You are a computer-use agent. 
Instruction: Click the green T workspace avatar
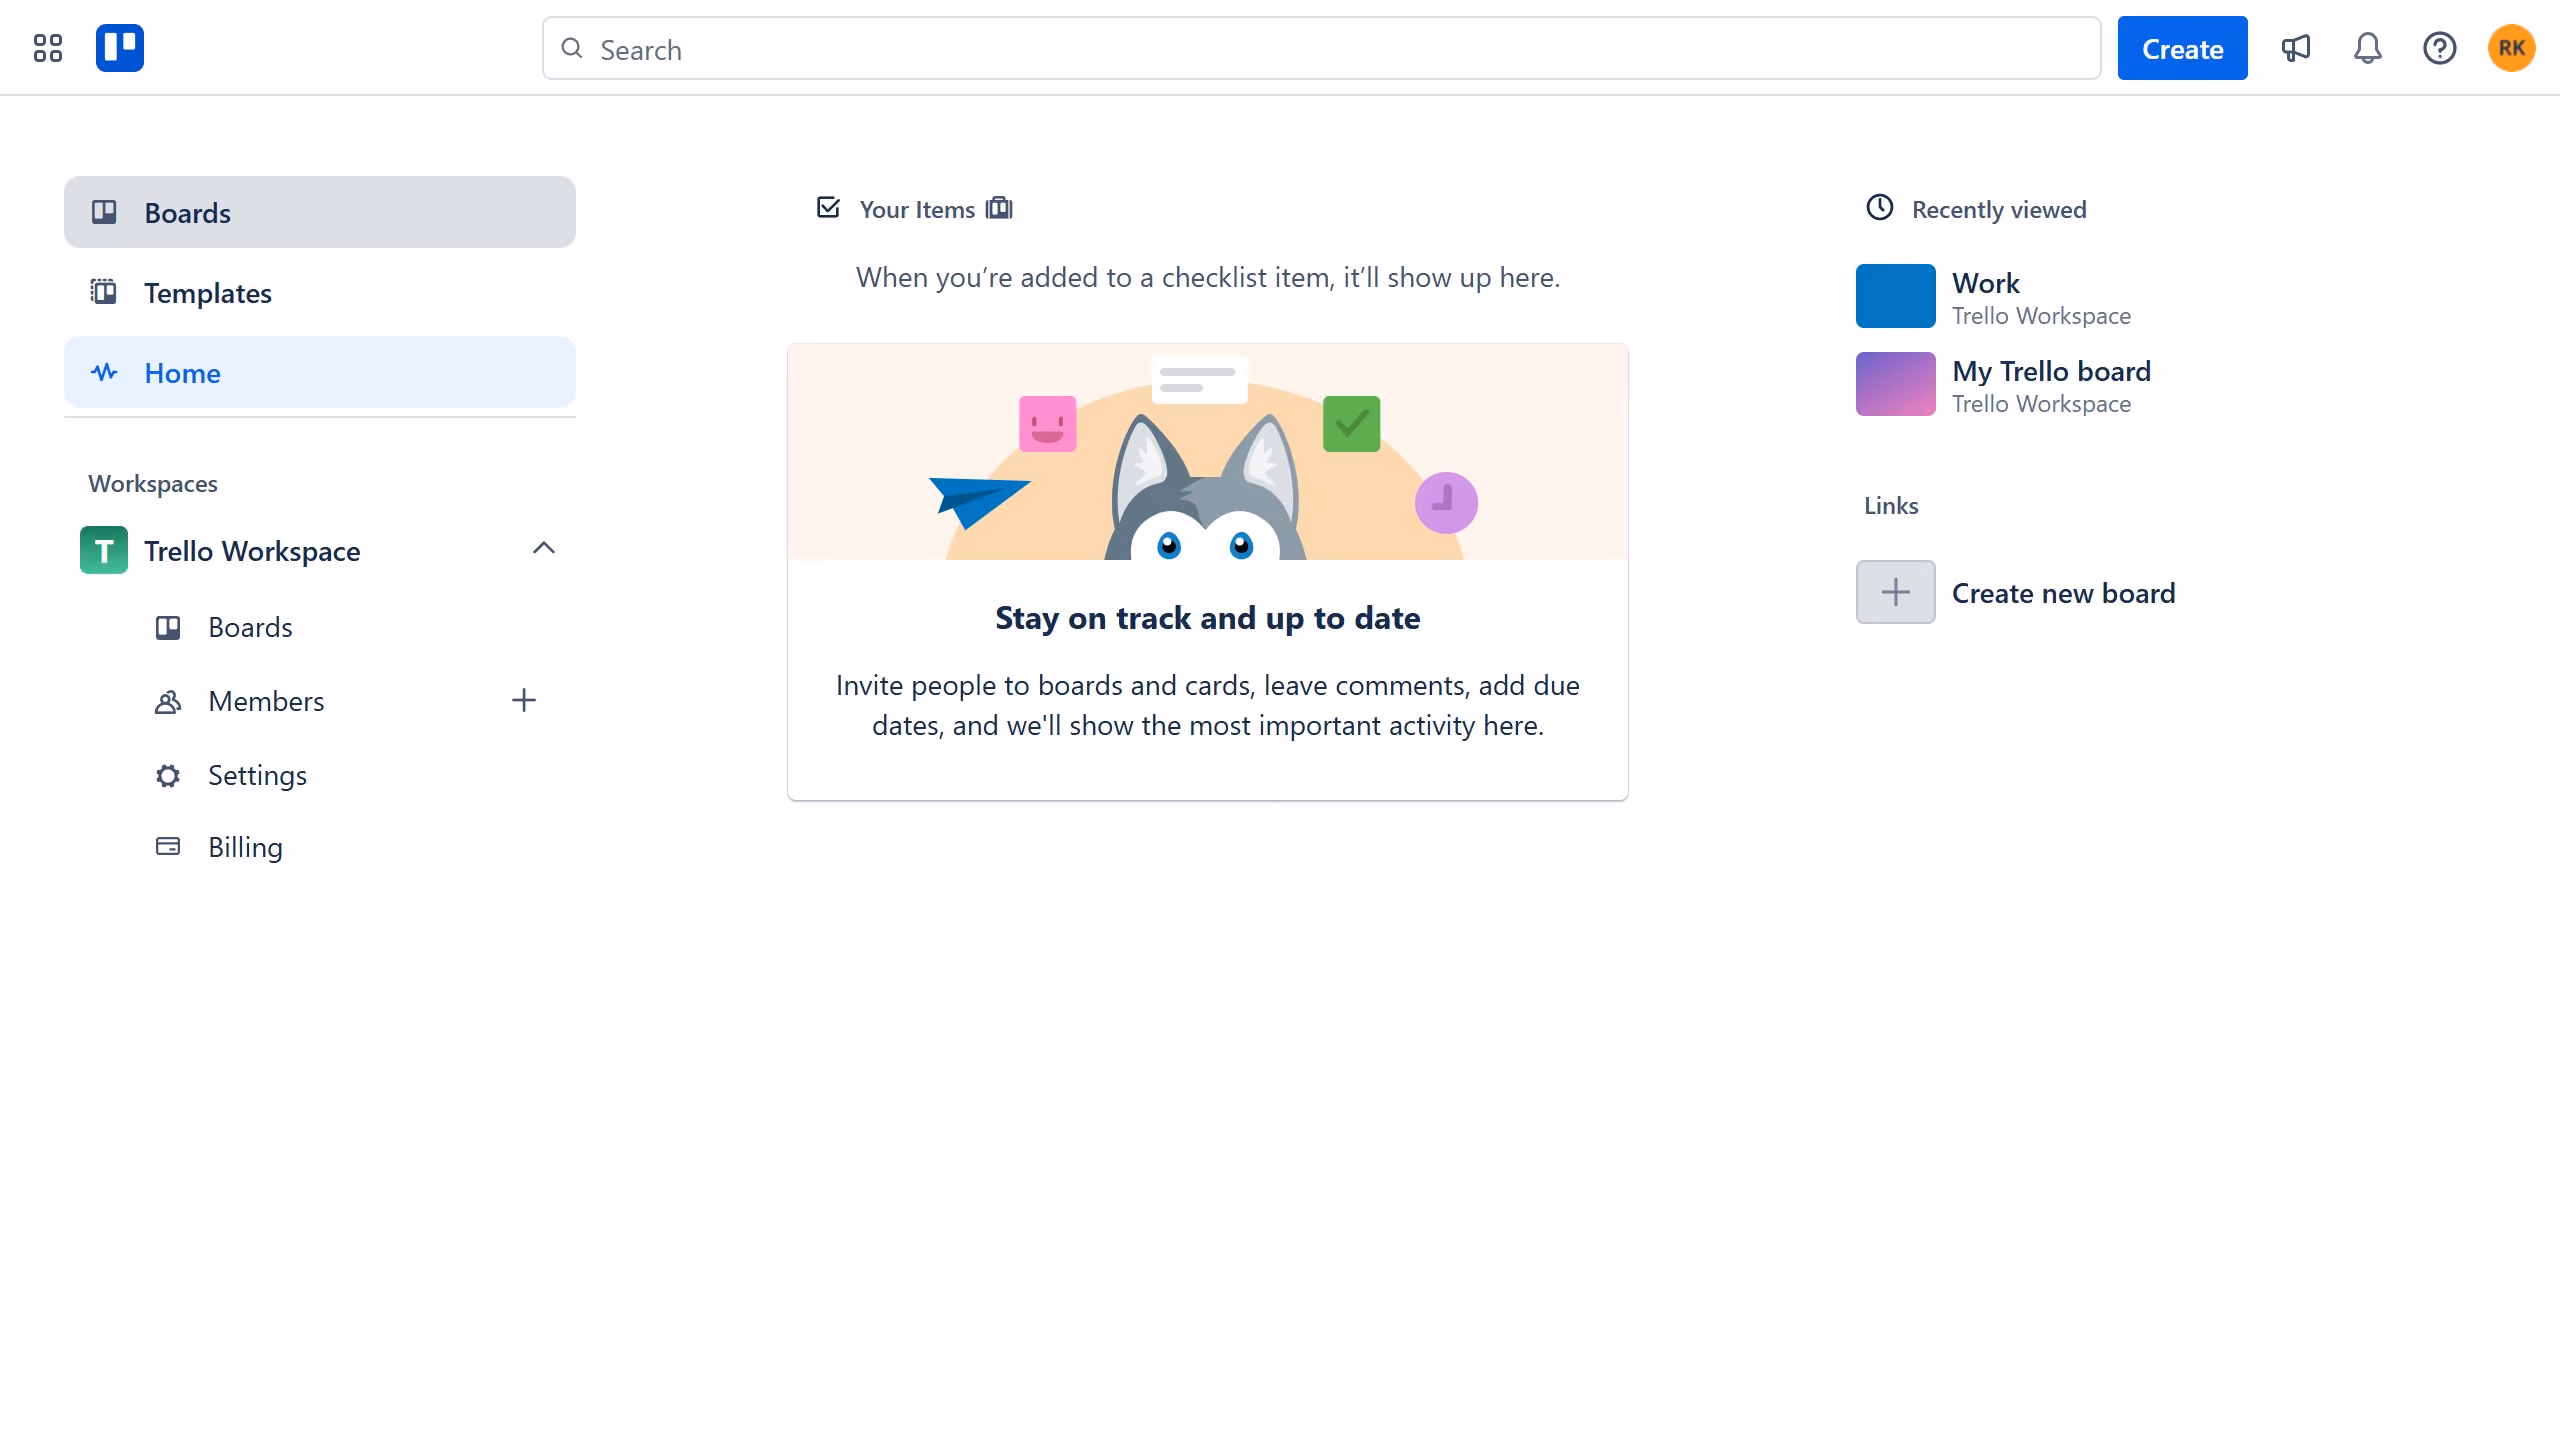tap(104, 550)
